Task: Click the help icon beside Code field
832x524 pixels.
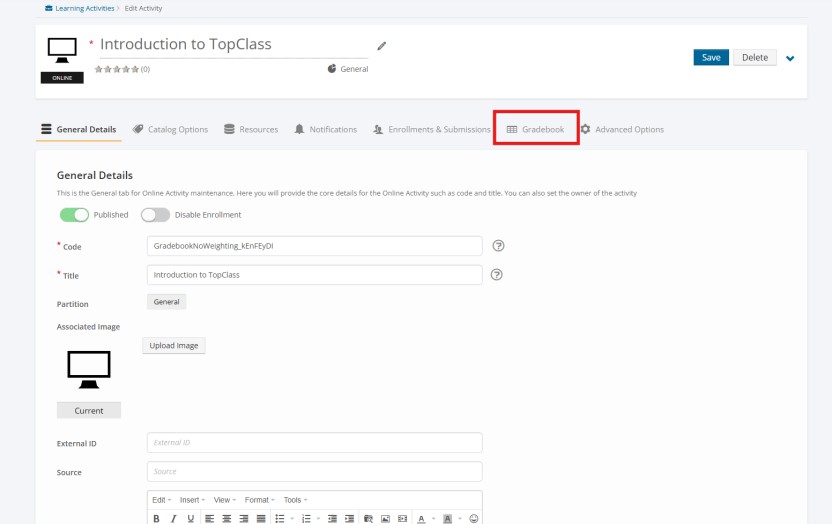Action: [498, 246]
